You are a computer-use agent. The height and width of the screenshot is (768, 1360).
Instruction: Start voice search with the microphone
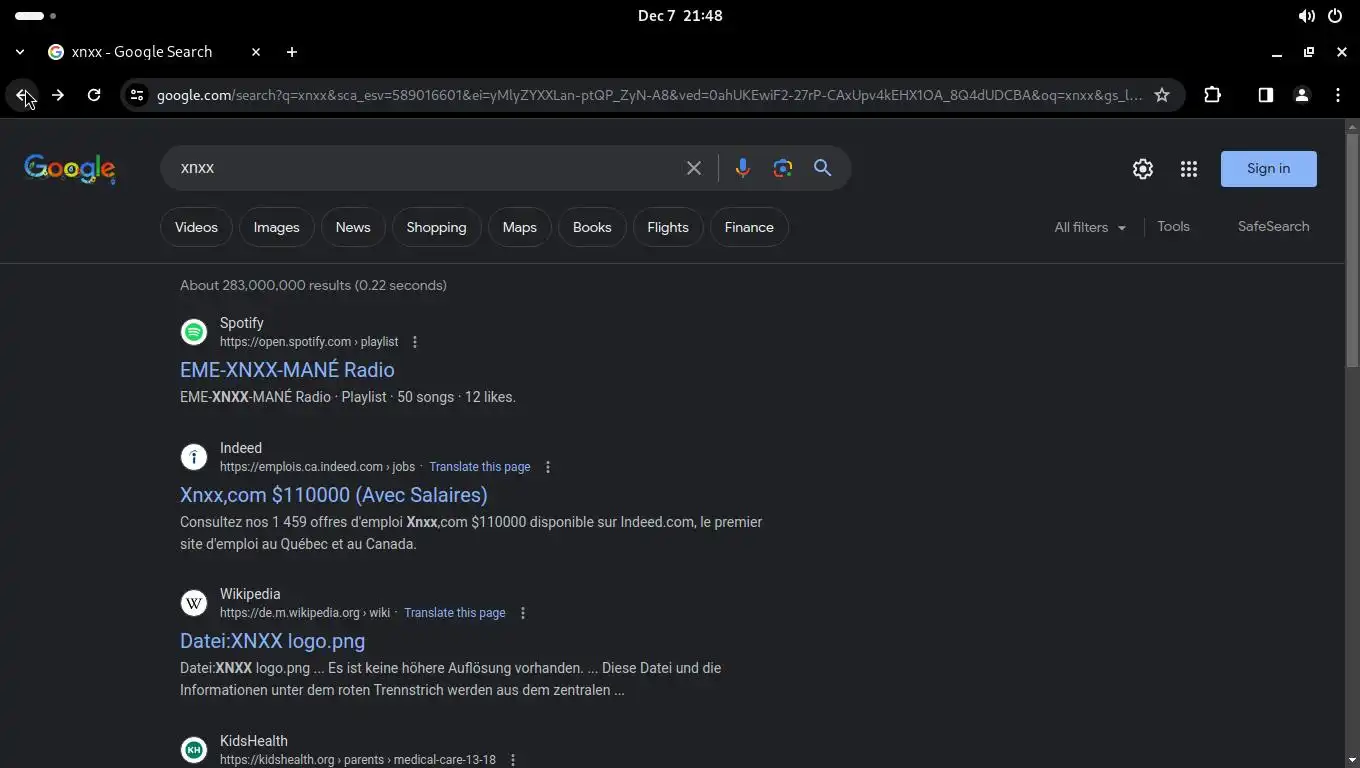(742, 168)
